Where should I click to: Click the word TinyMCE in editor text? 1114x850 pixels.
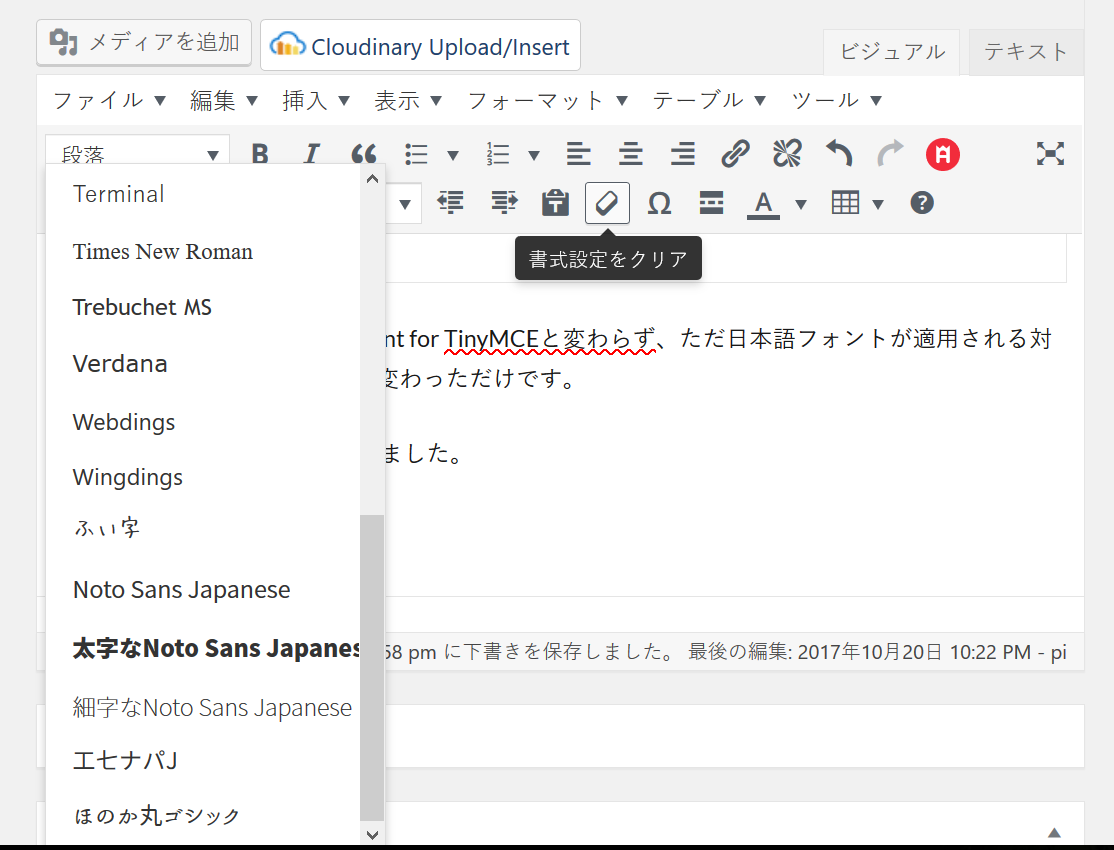(x=491, y=338)
